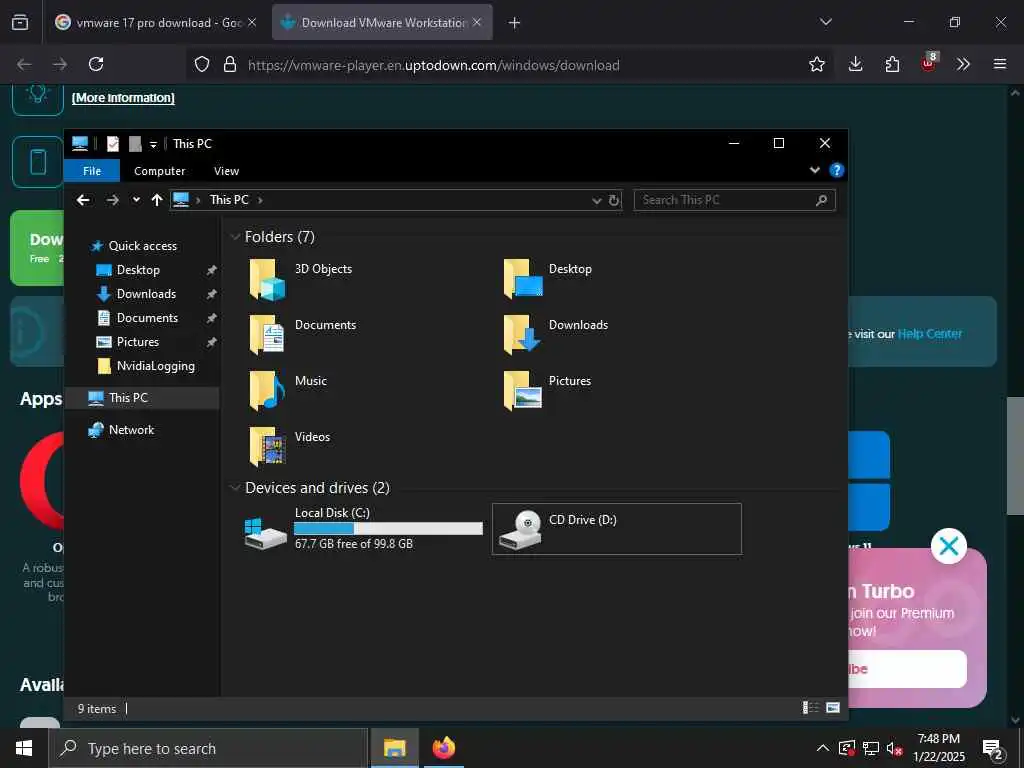Open Firefox downloads panel
Screen dimensions: 1024x768
pos(856,64)
